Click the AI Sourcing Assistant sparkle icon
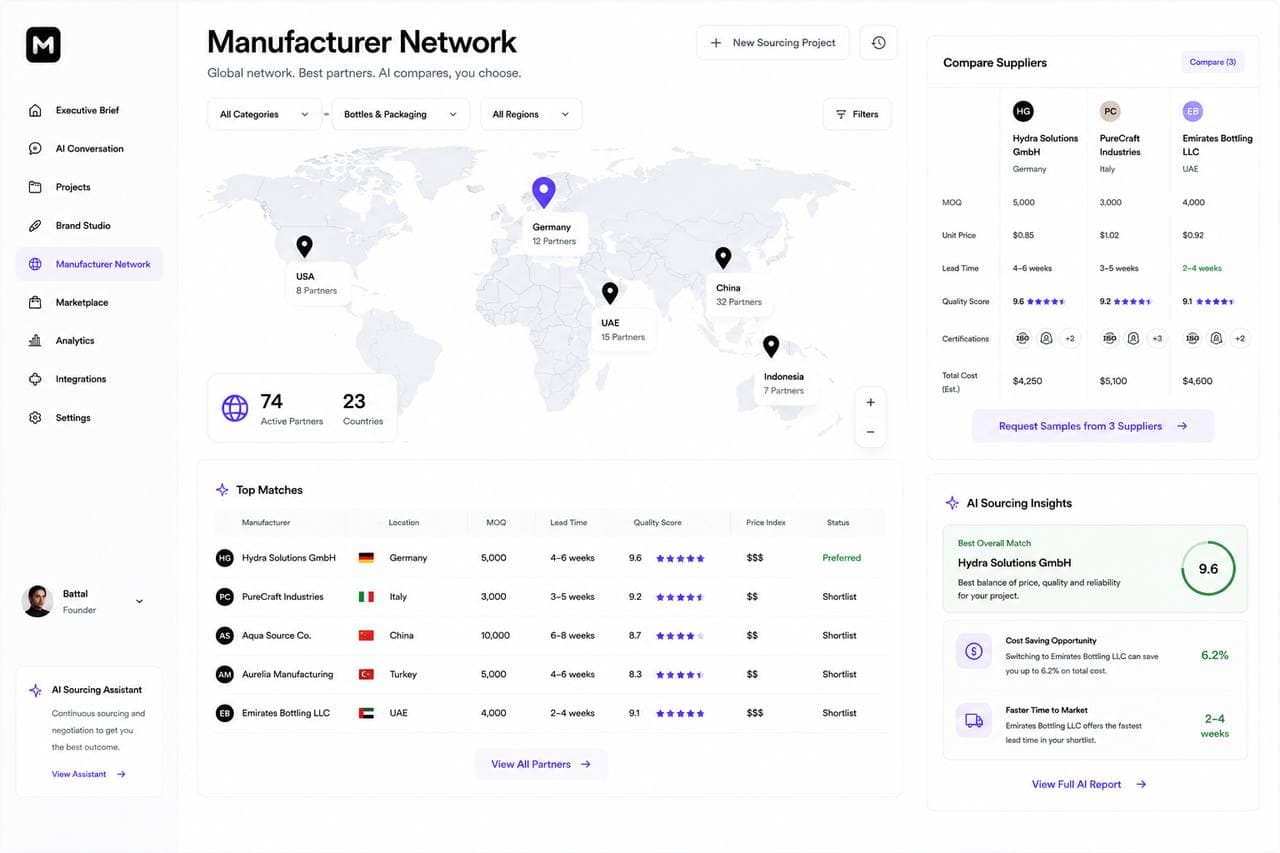The height and width of the screenshot is (853, 1280). pyautogui.click(x=35, y=690)
